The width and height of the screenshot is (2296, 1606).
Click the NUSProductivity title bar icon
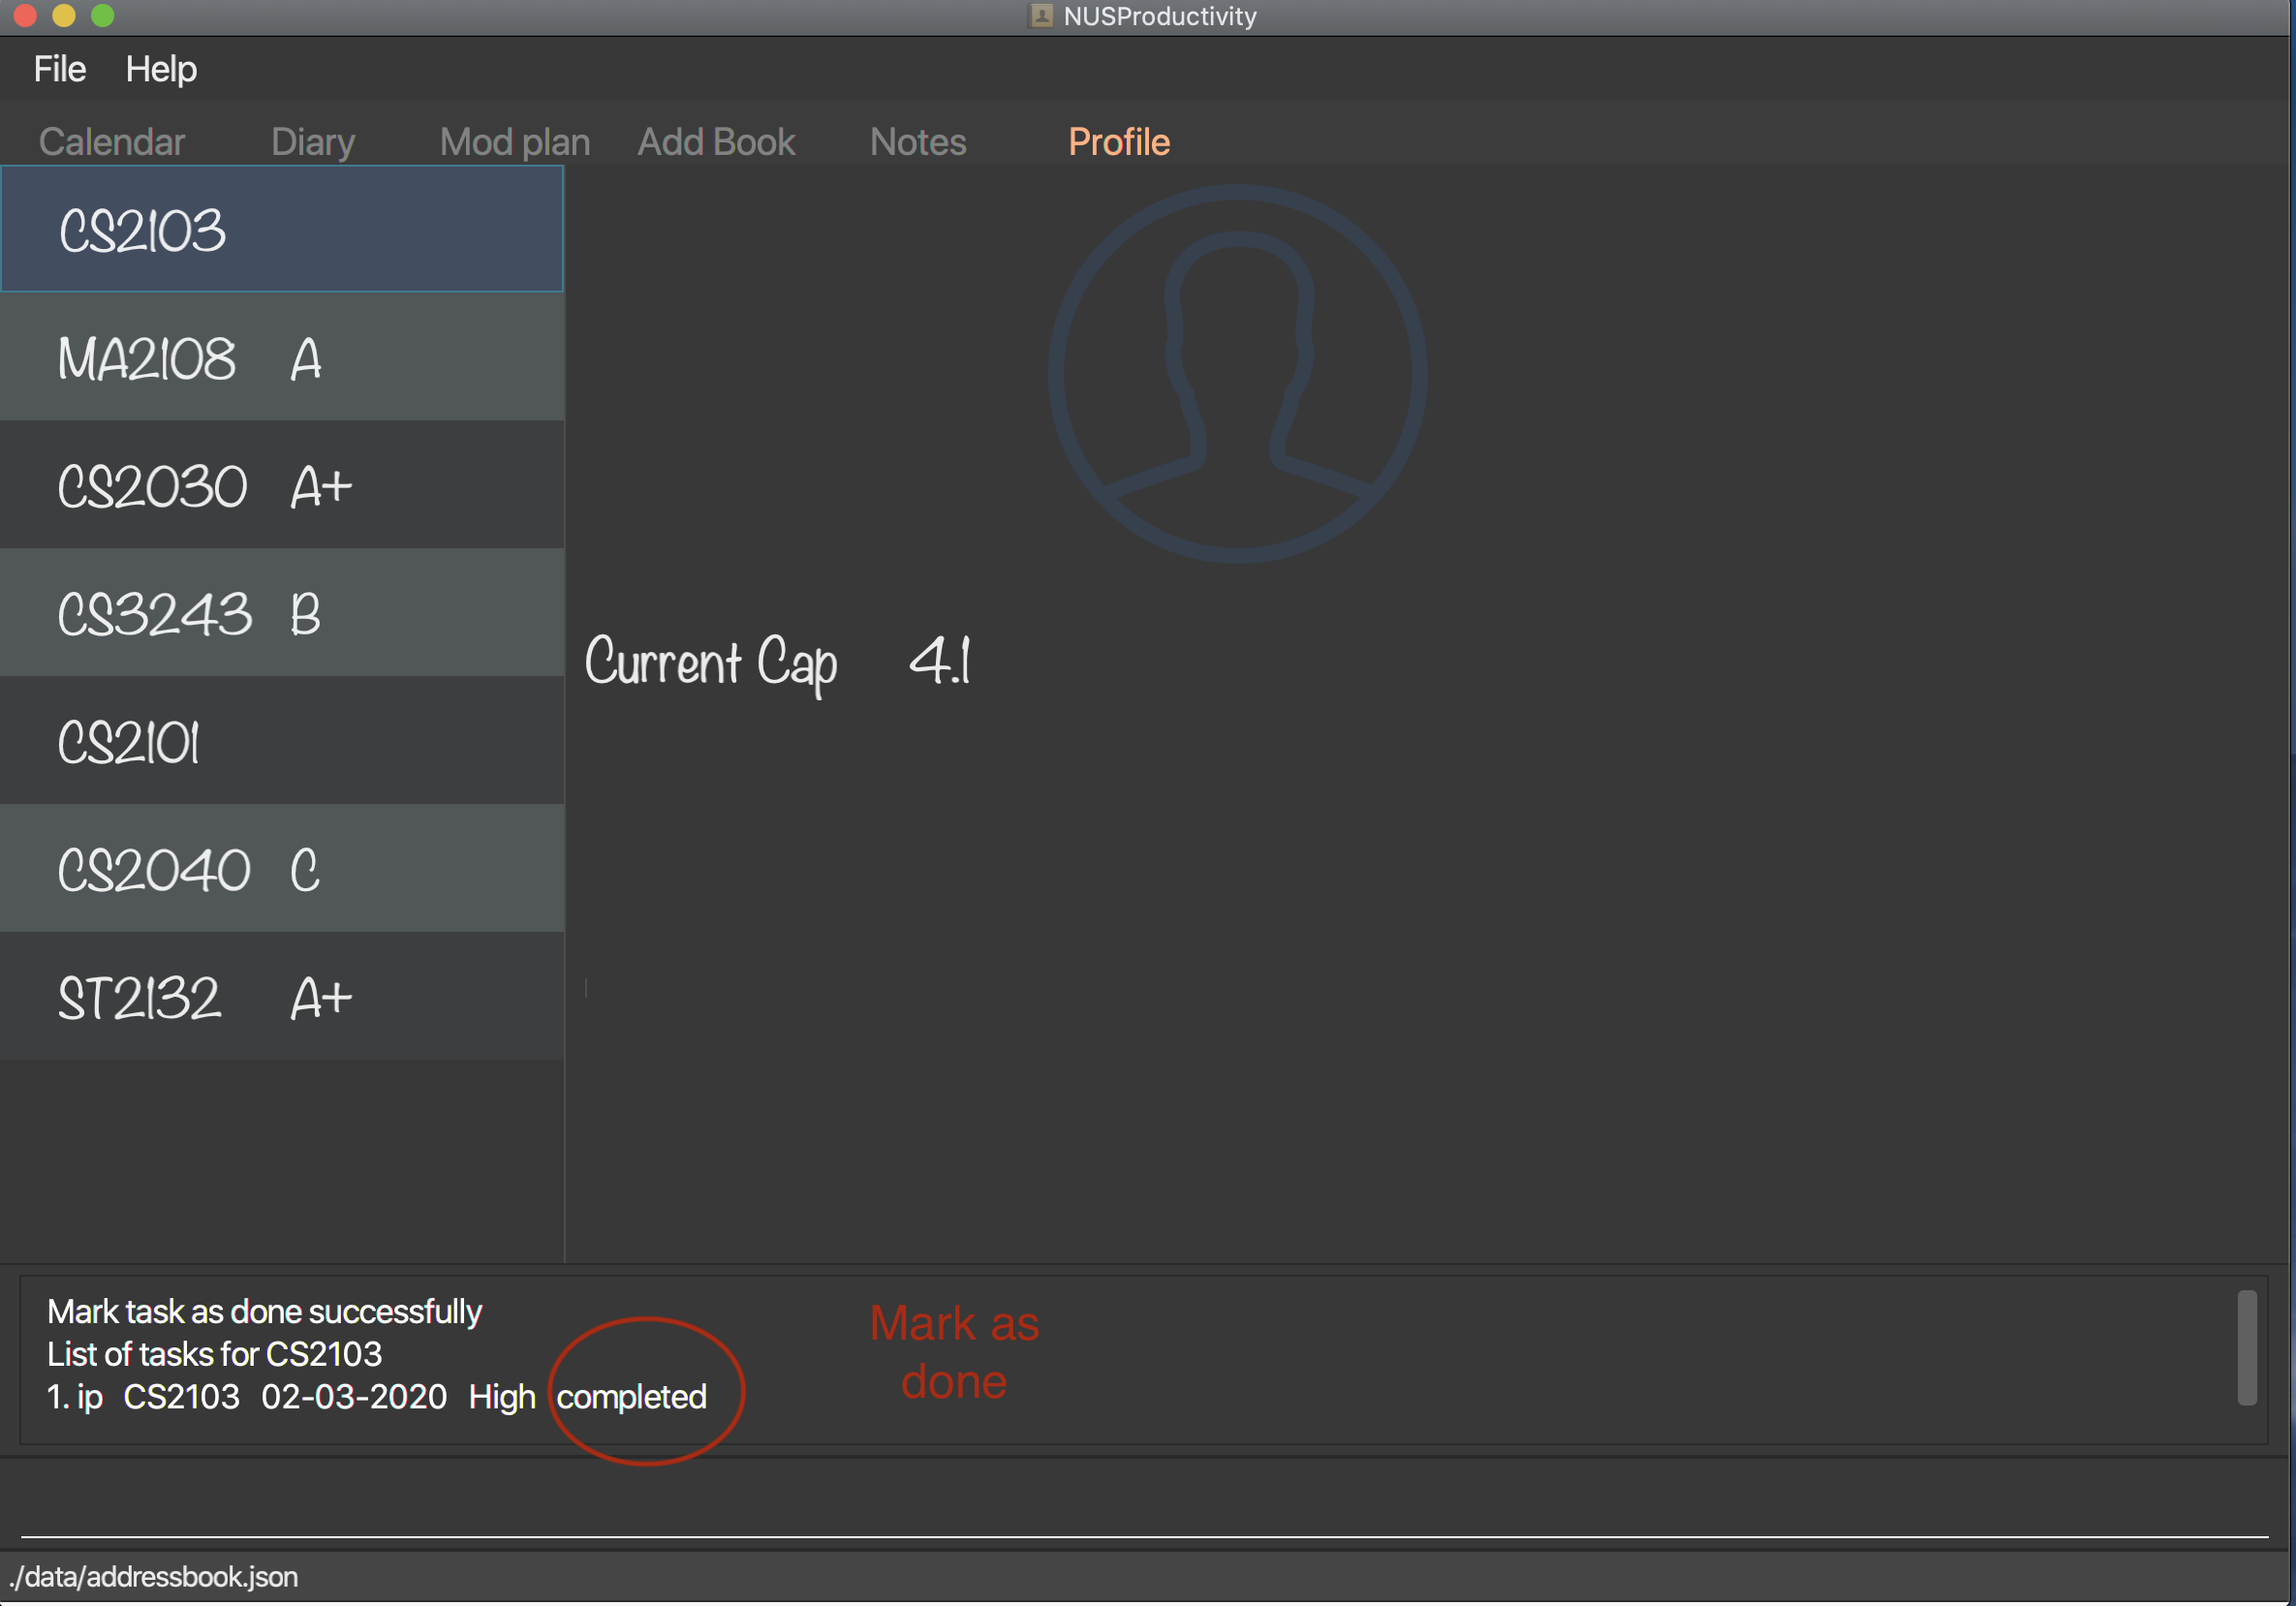tap(1041, 16)
